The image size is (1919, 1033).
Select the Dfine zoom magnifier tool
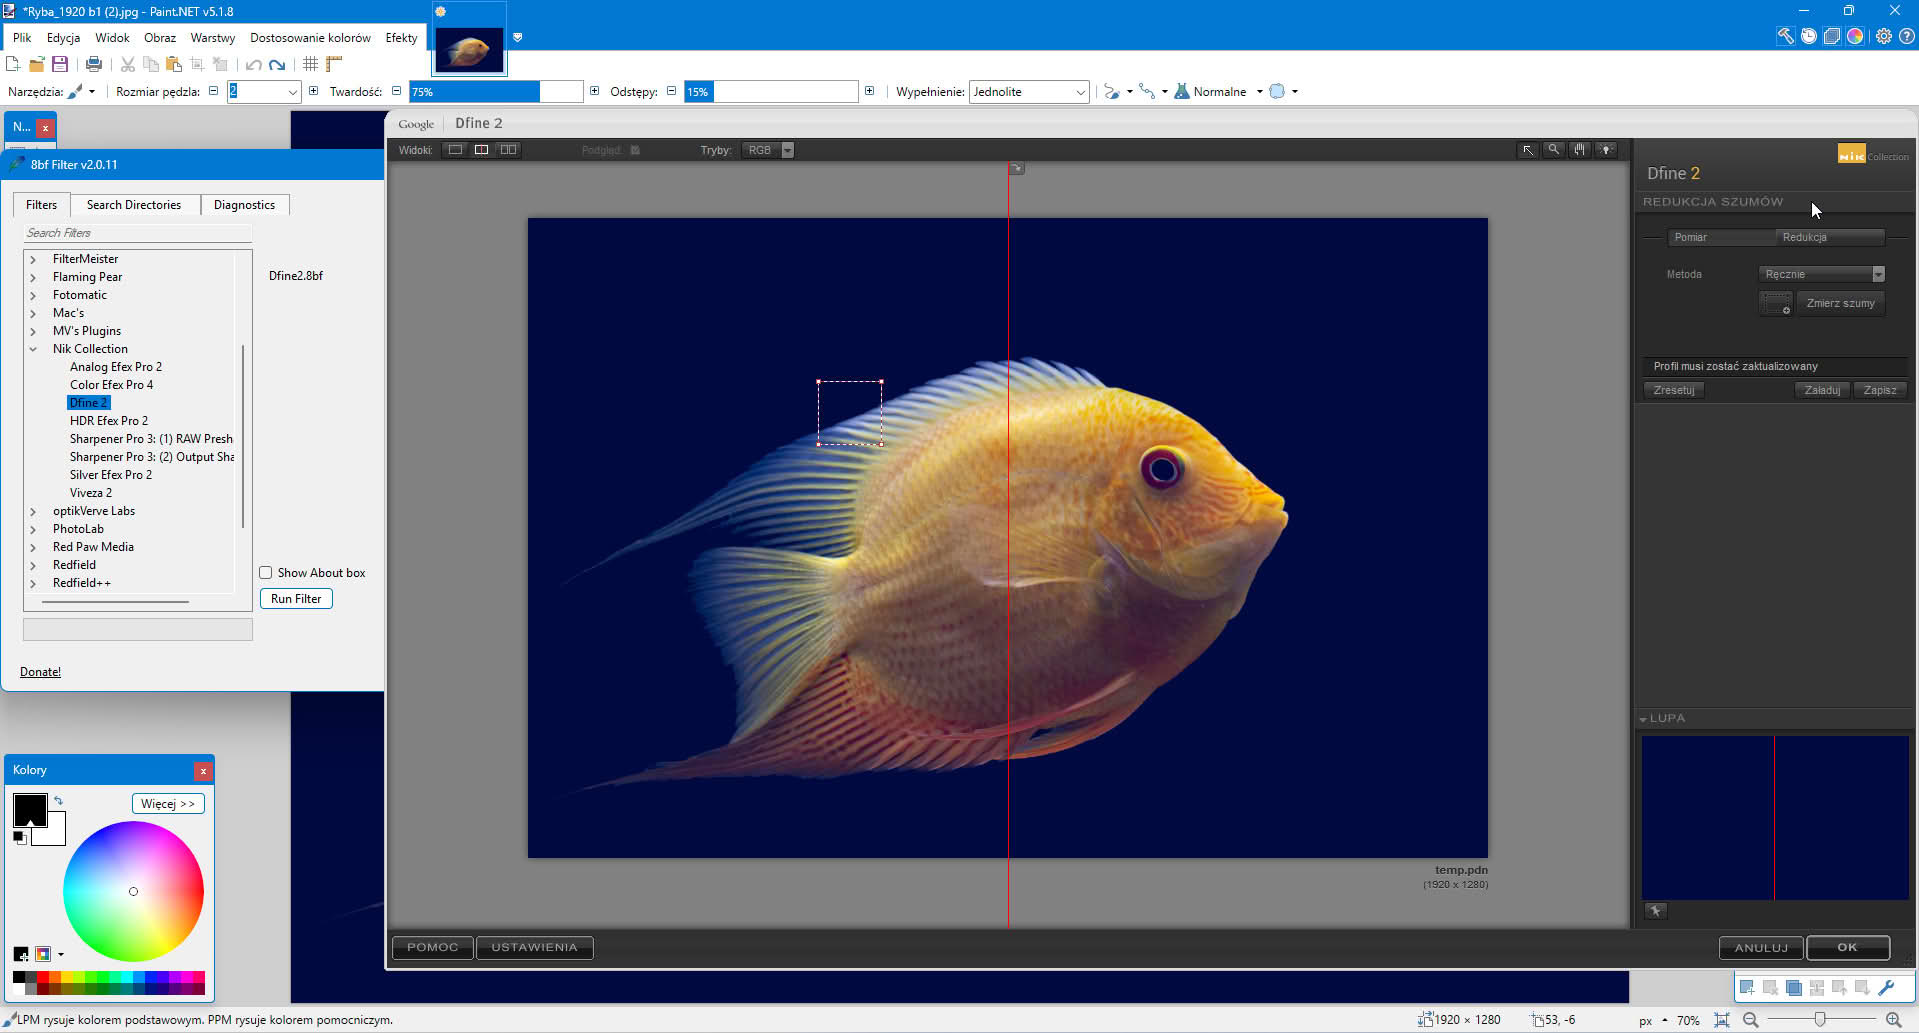[1553, 150]
